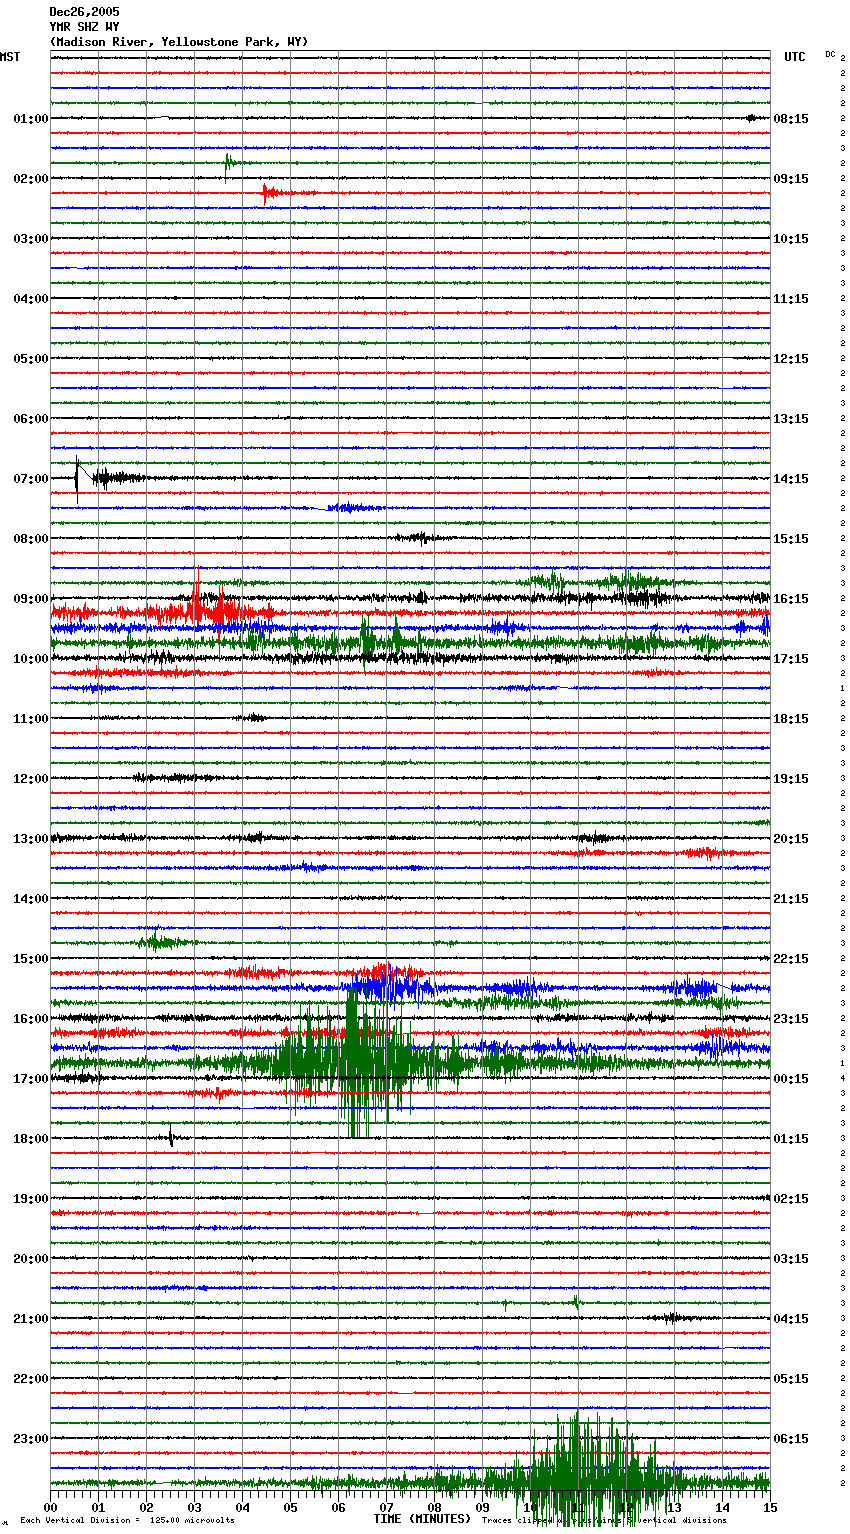This screenshot has width=850, height=1534.
Task: Click the 16:15 UTC time label
Action: (x=791, y=599)
